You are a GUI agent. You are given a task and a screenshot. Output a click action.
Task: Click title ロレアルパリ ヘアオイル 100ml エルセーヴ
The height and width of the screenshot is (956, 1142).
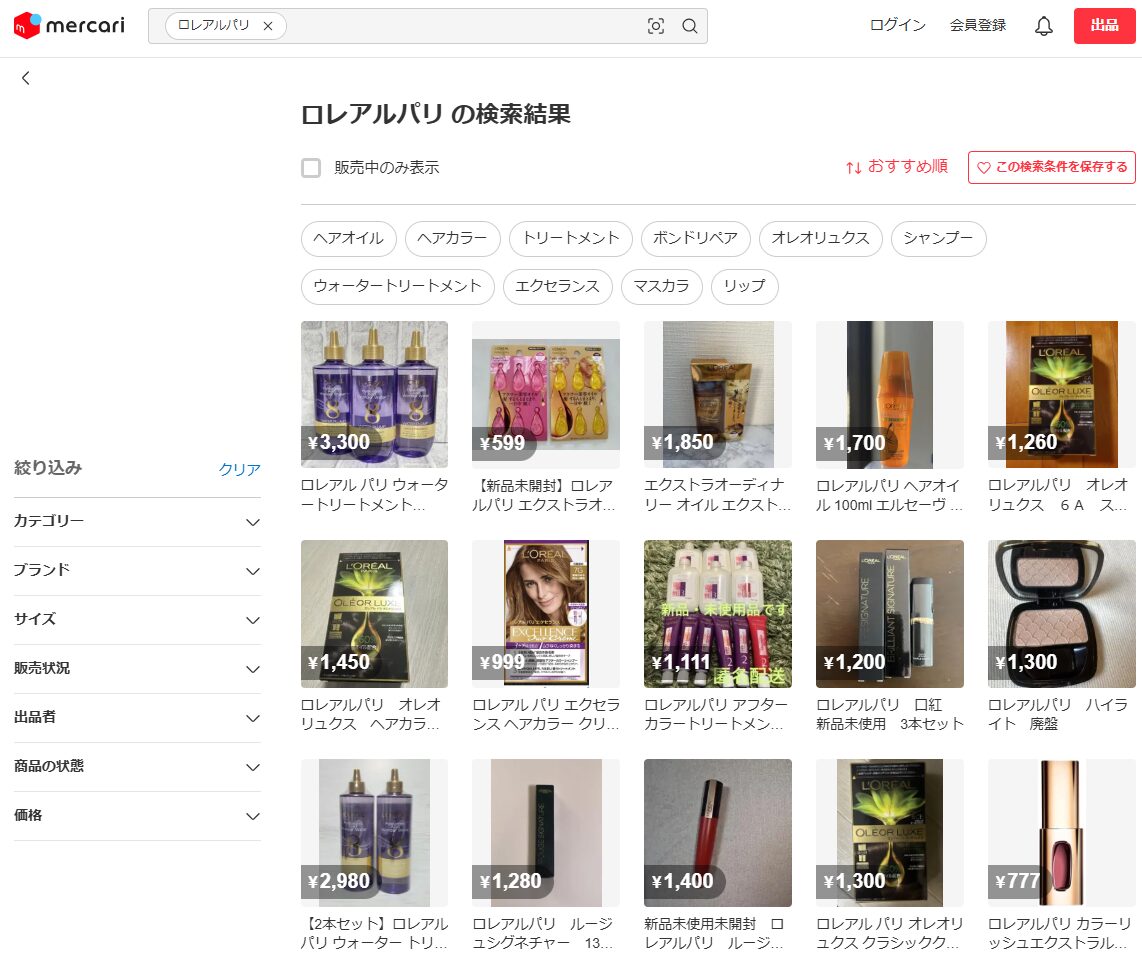889,495
